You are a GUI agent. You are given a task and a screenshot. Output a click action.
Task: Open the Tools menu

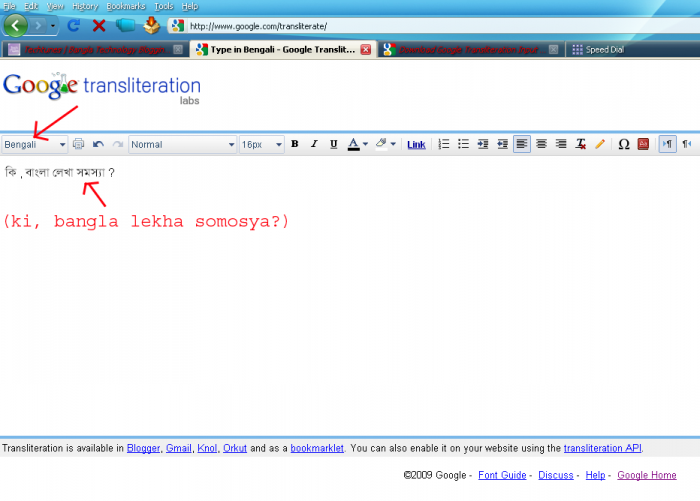click(x=163, y=6)
